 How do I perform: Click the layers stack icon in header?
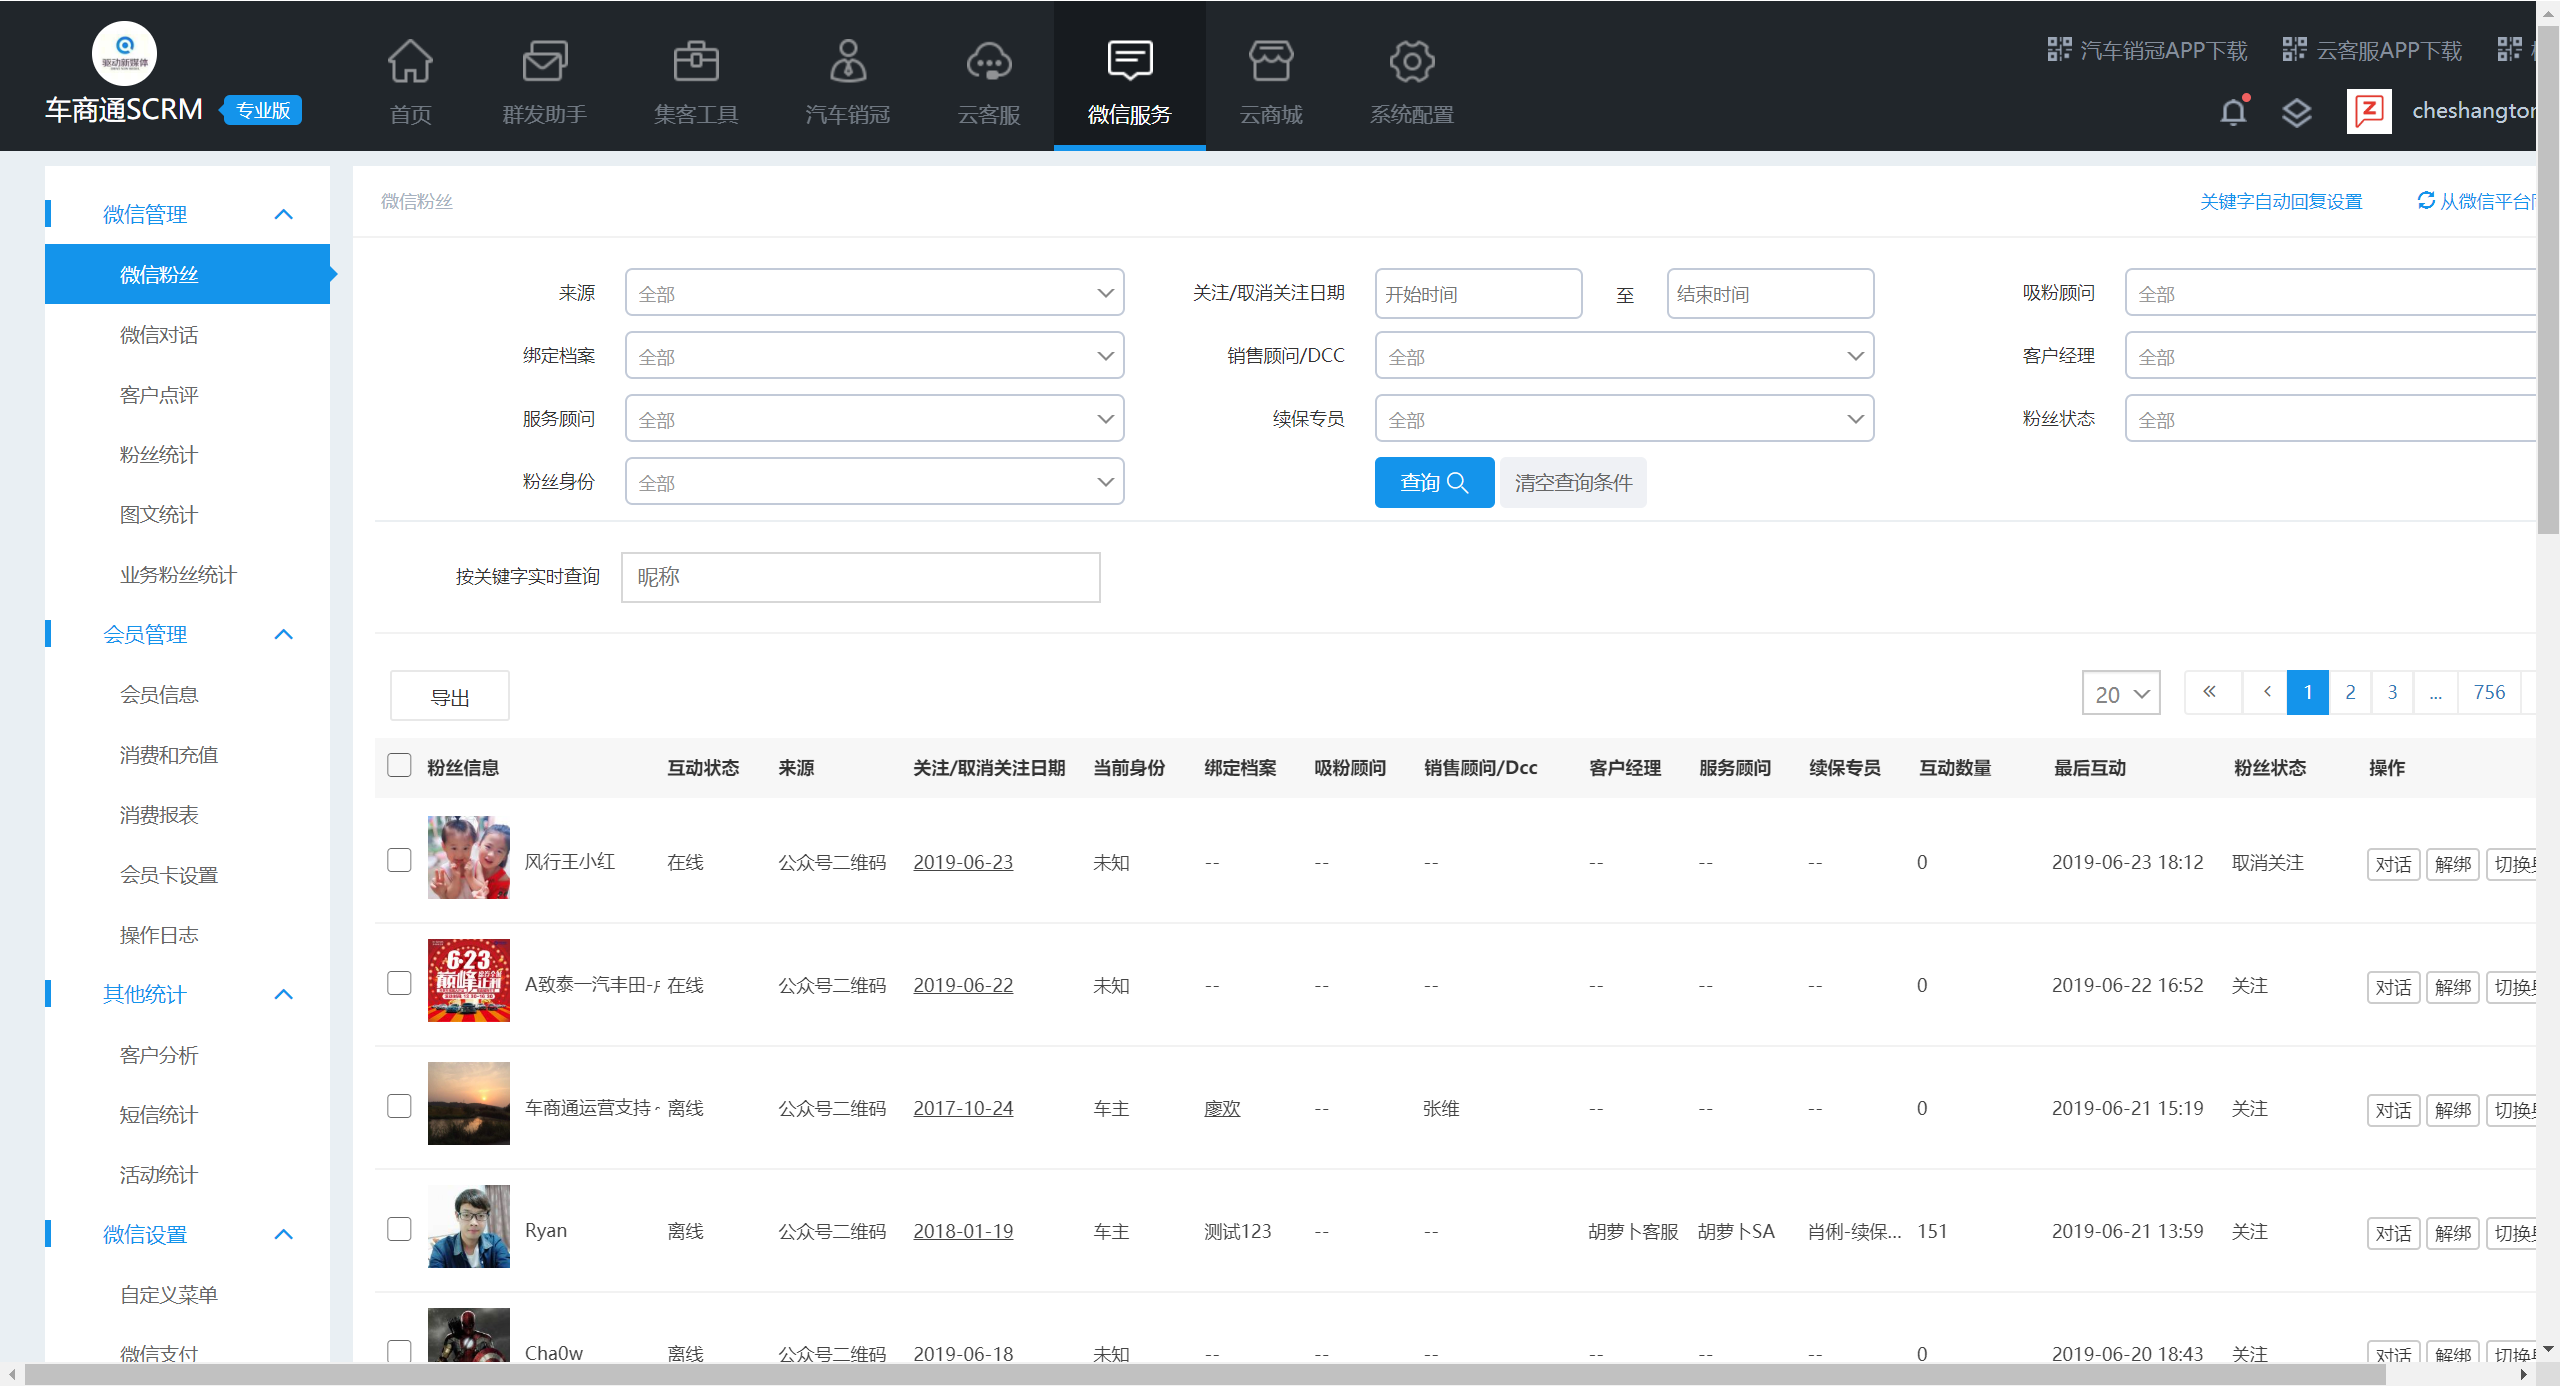pyautogui.click(x=2297, y=112)
